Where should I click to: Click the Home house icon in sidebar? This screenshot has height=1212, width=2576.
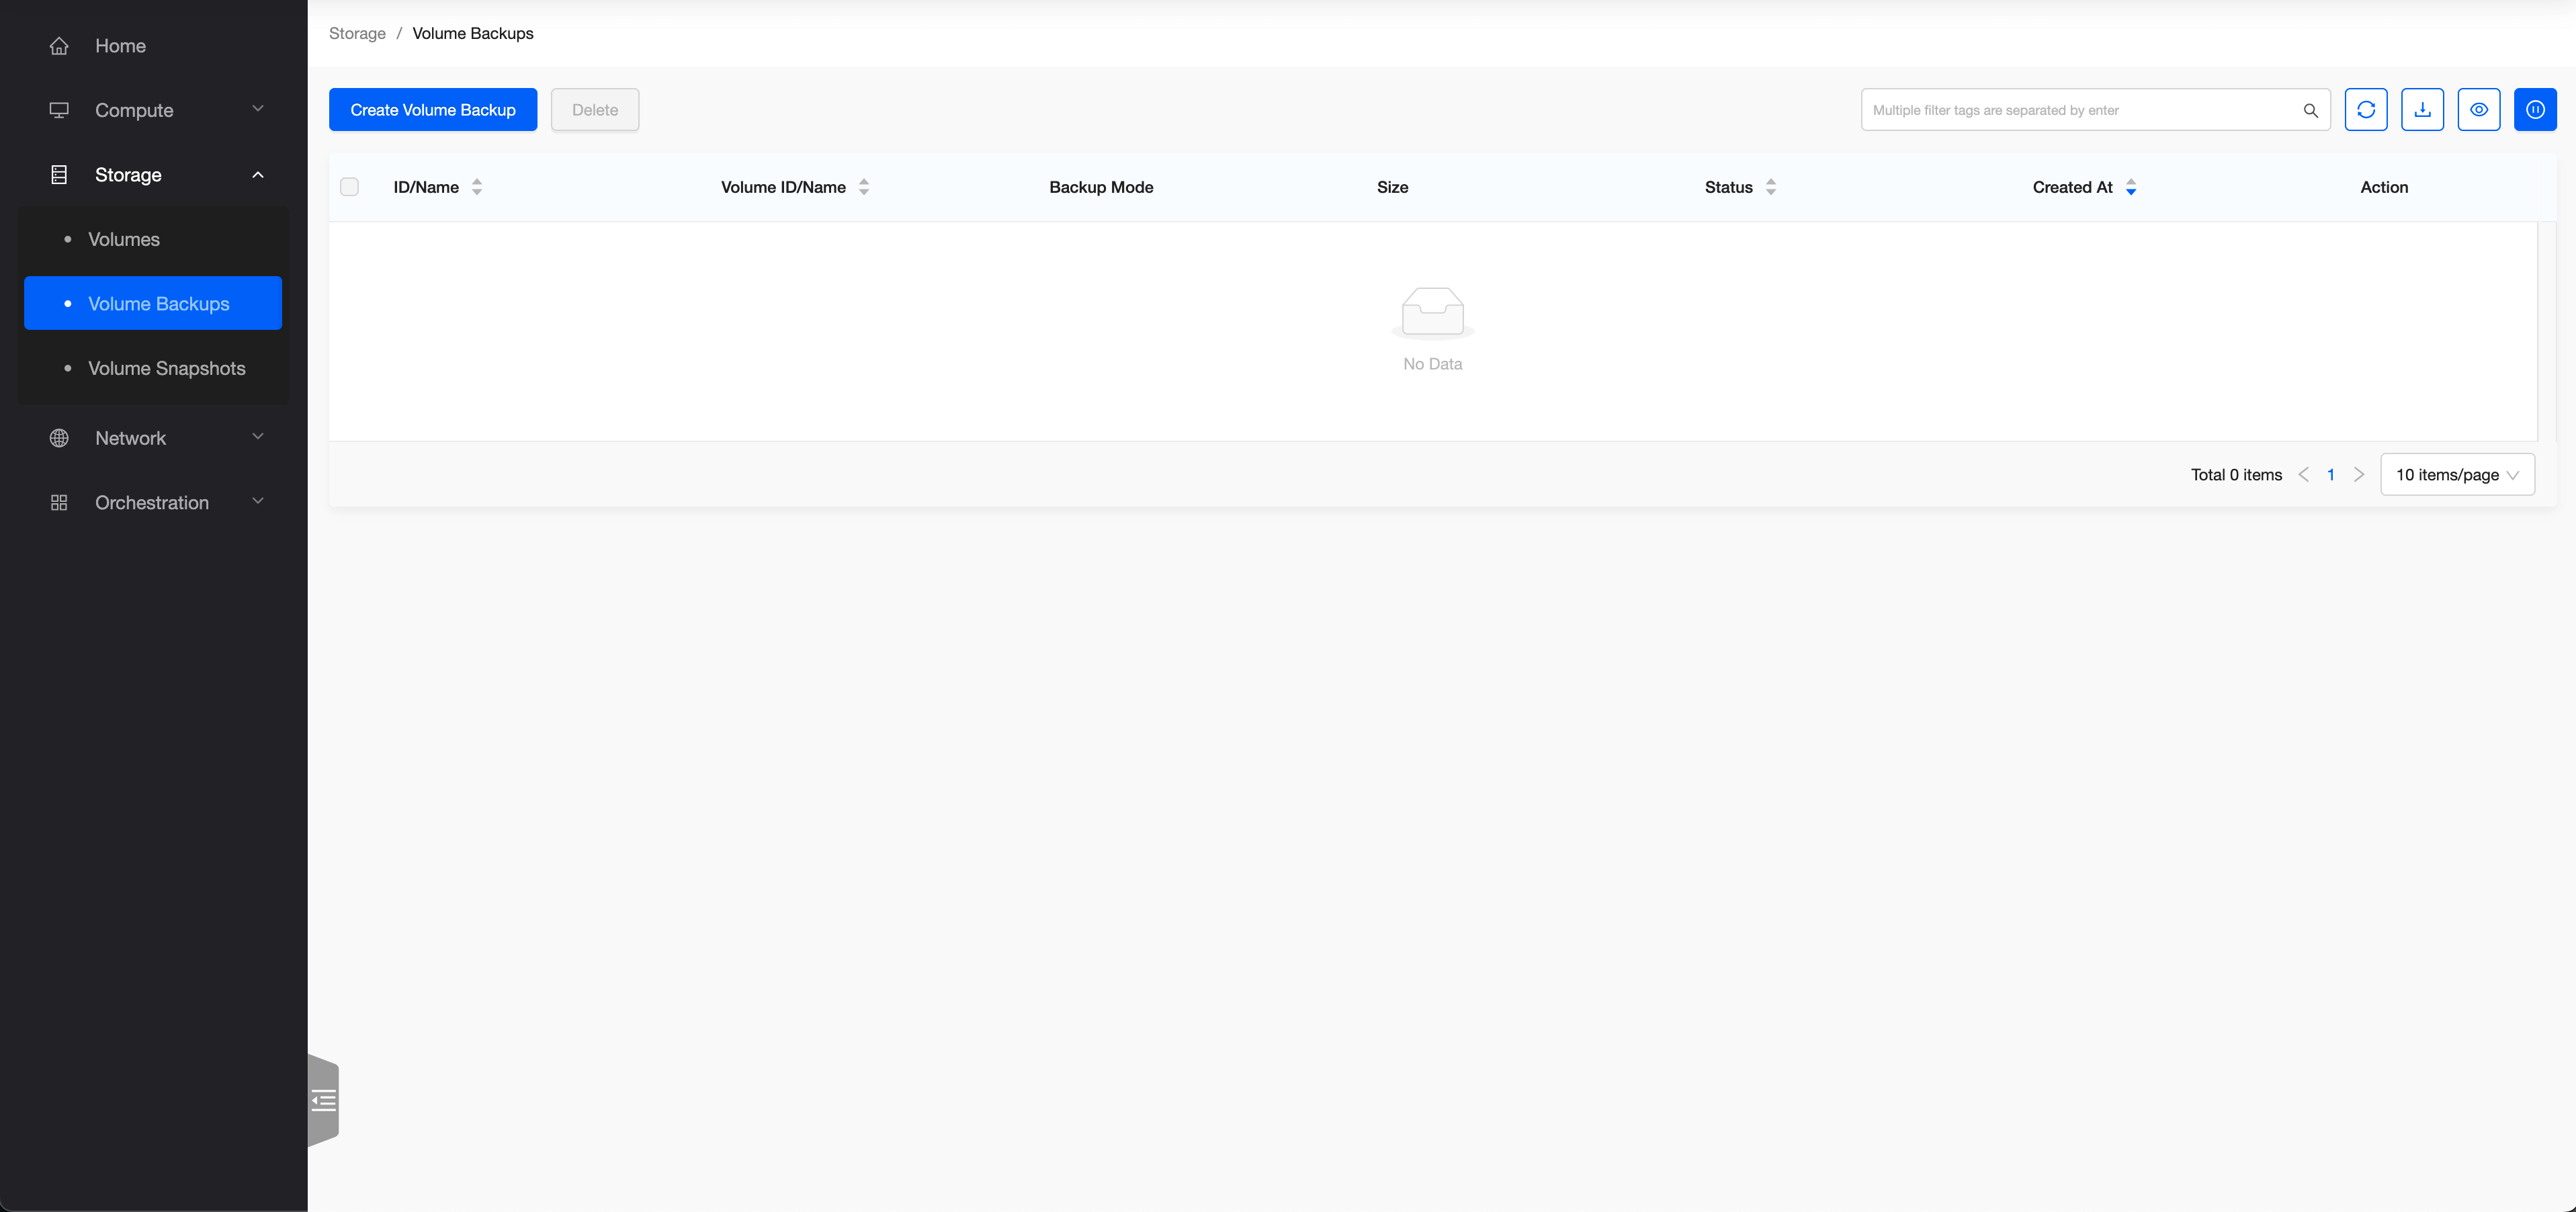tap(59, 46)
